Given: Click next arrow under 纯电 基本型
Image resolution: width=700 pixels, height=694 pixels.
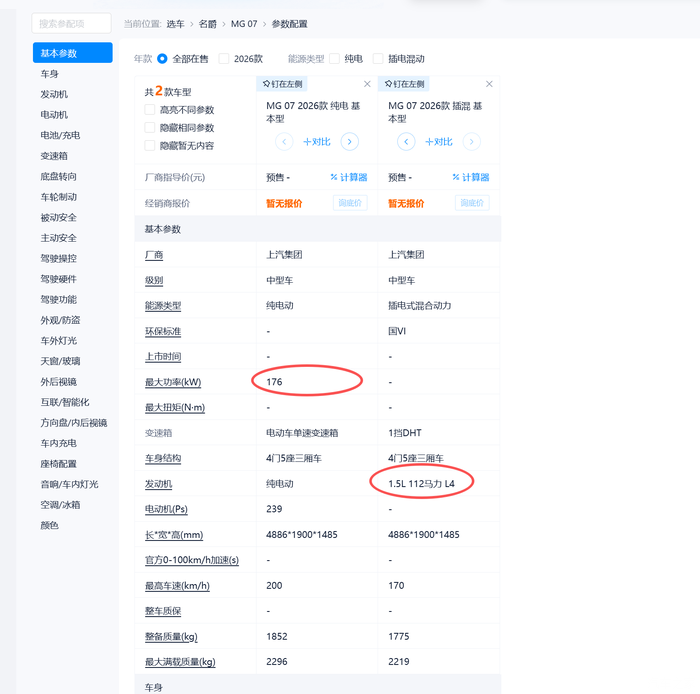Looking at the screenshot, I should pyautogui.click(x=350, y=142).
